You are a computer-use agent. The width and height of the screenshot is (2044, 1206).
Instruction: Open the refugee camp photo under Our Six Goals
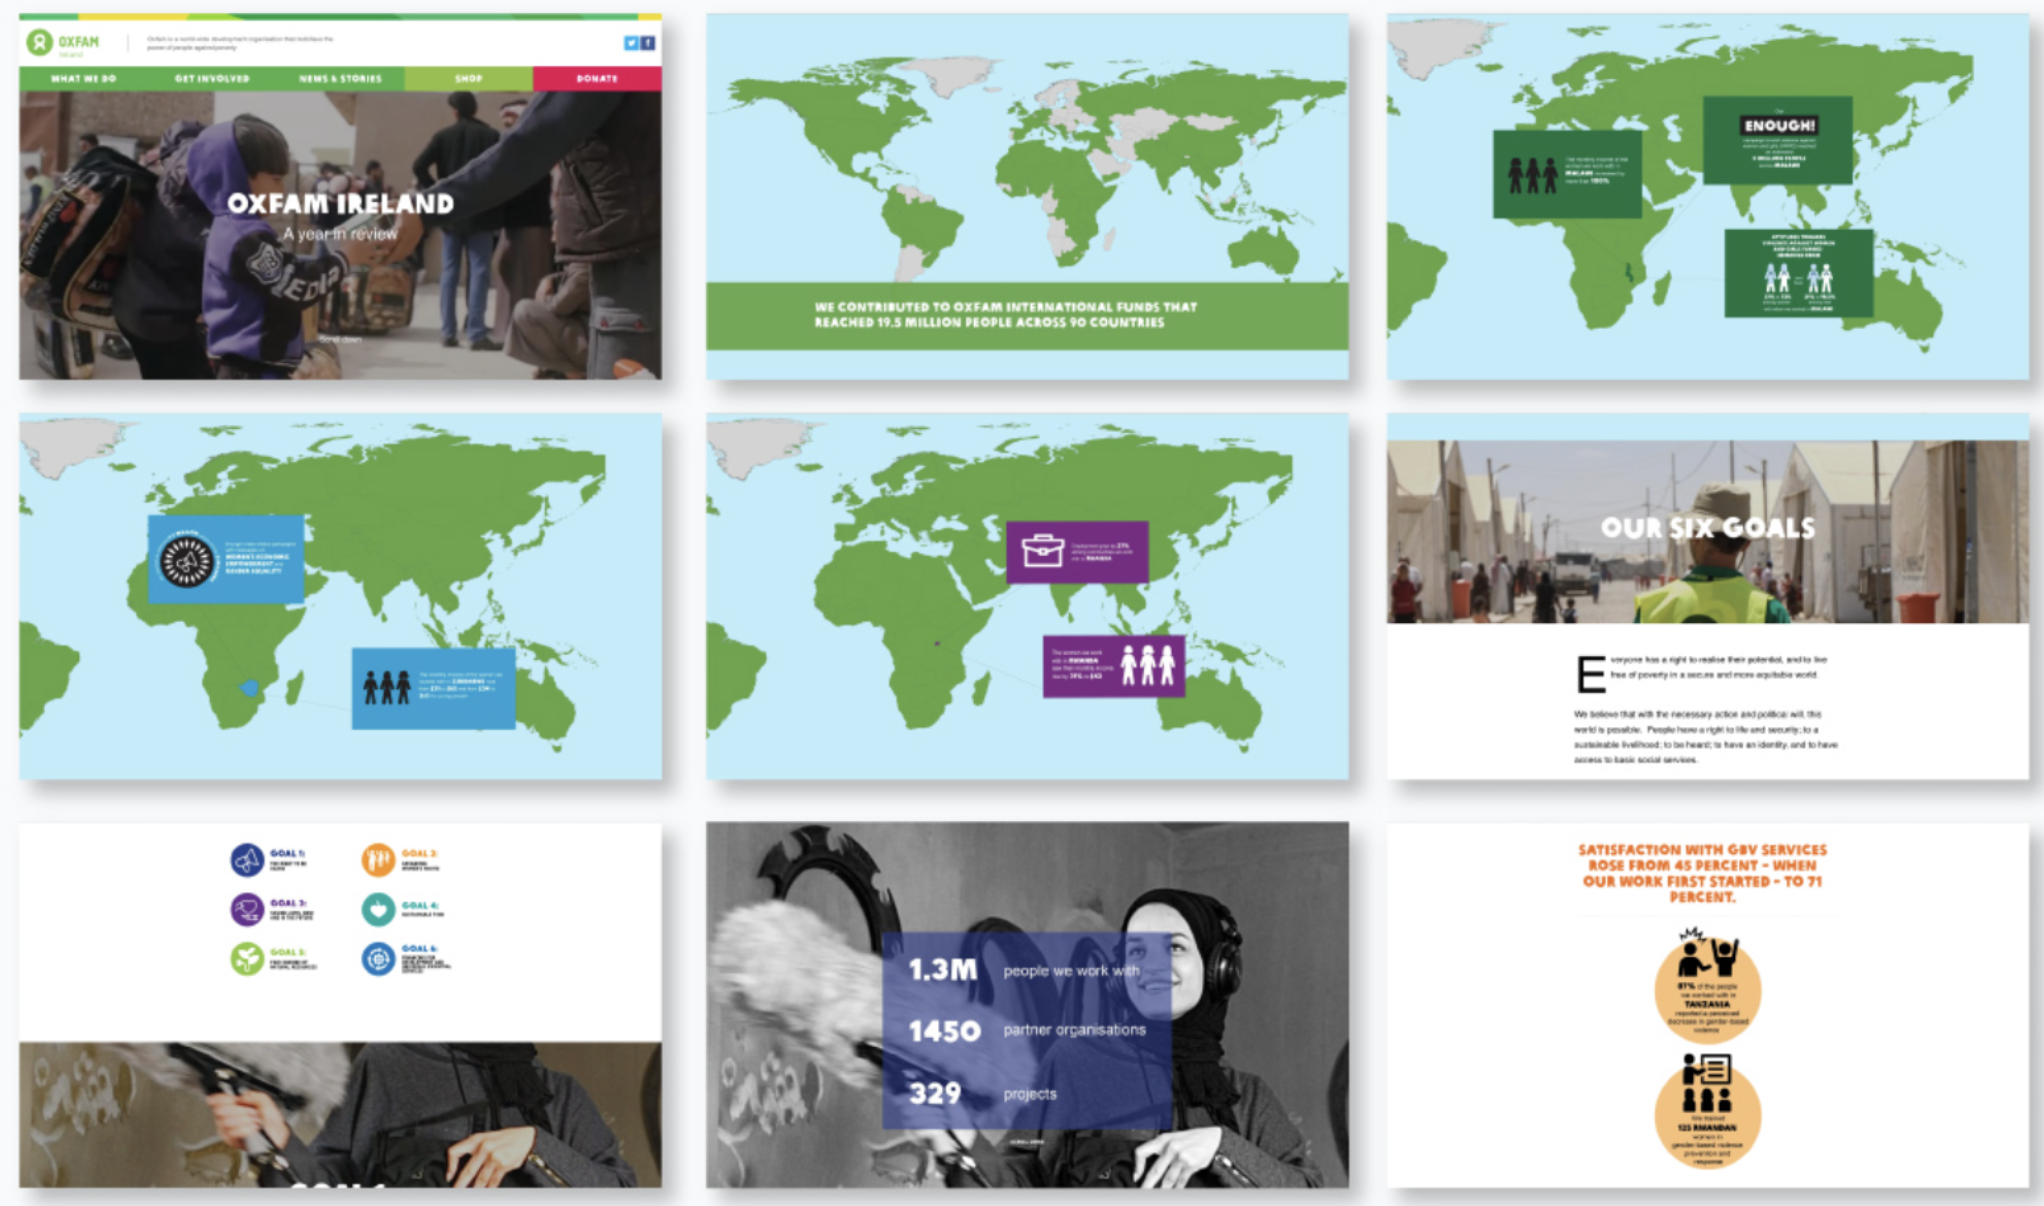[1707, 530]
